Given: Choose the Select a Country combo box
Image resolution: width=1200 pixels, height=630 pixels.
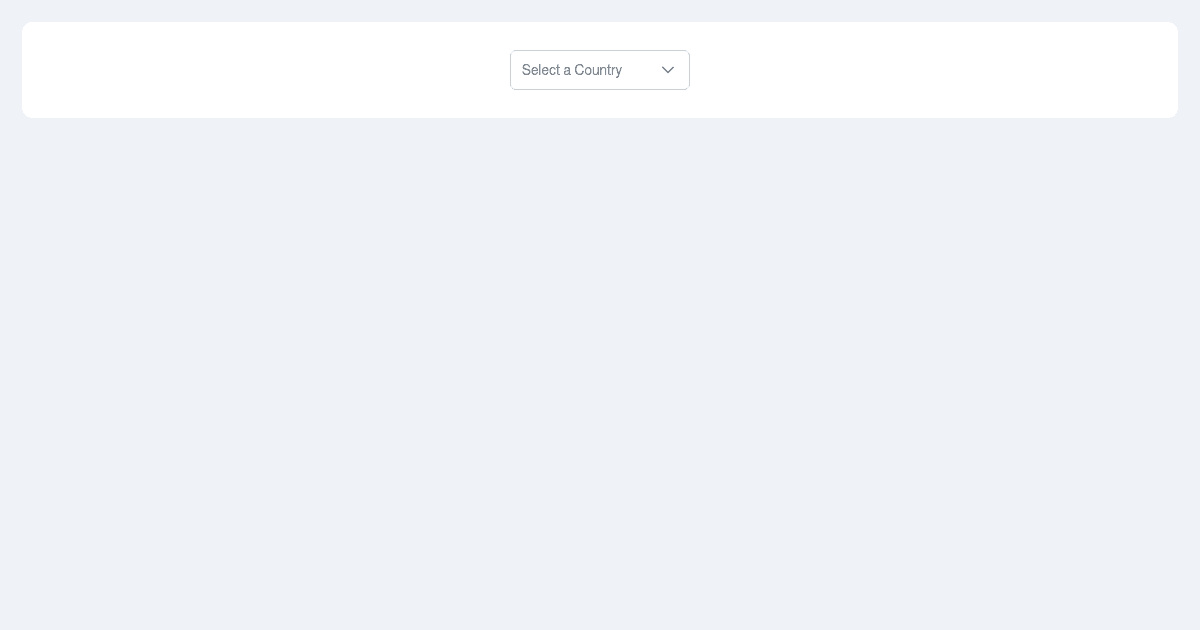Looking at the screenshot, I should point(600,70).
